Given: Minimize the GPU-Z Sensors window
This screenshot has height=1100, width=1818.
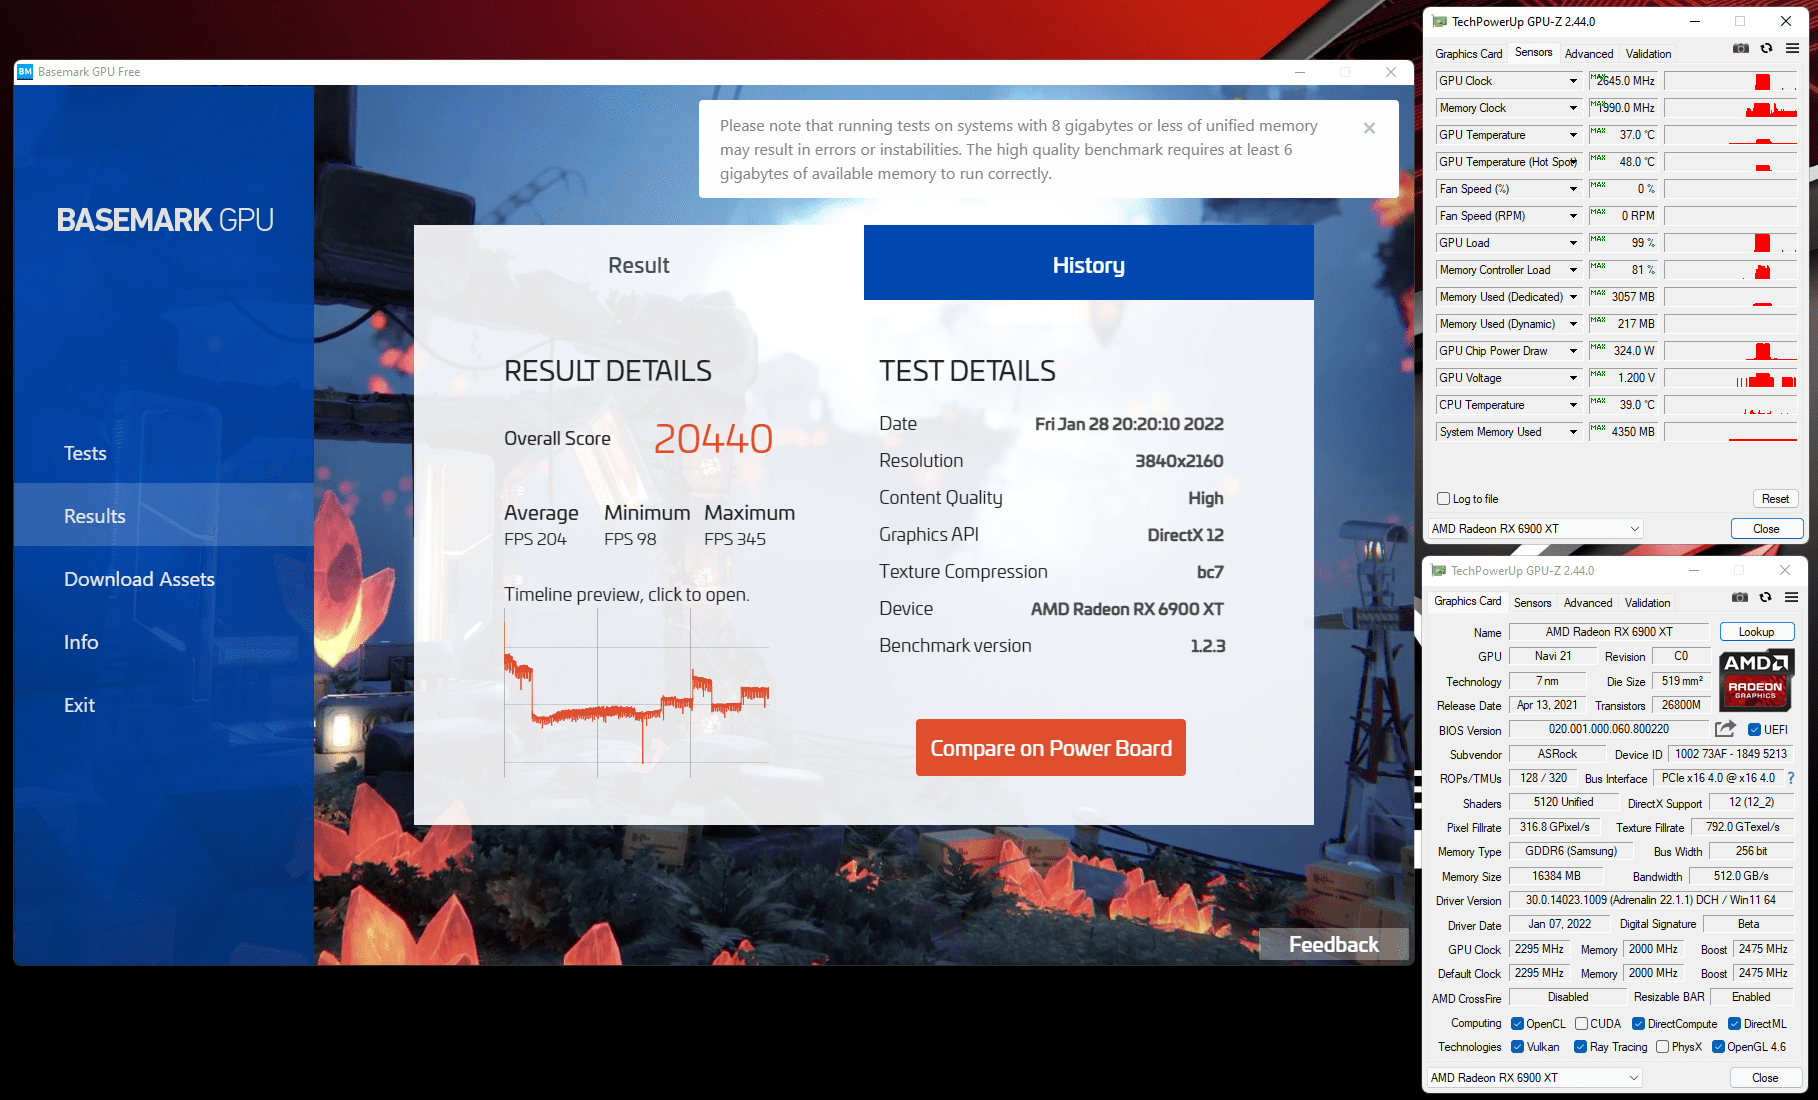Looking at the screenshot, I should tap(1694, 21).
